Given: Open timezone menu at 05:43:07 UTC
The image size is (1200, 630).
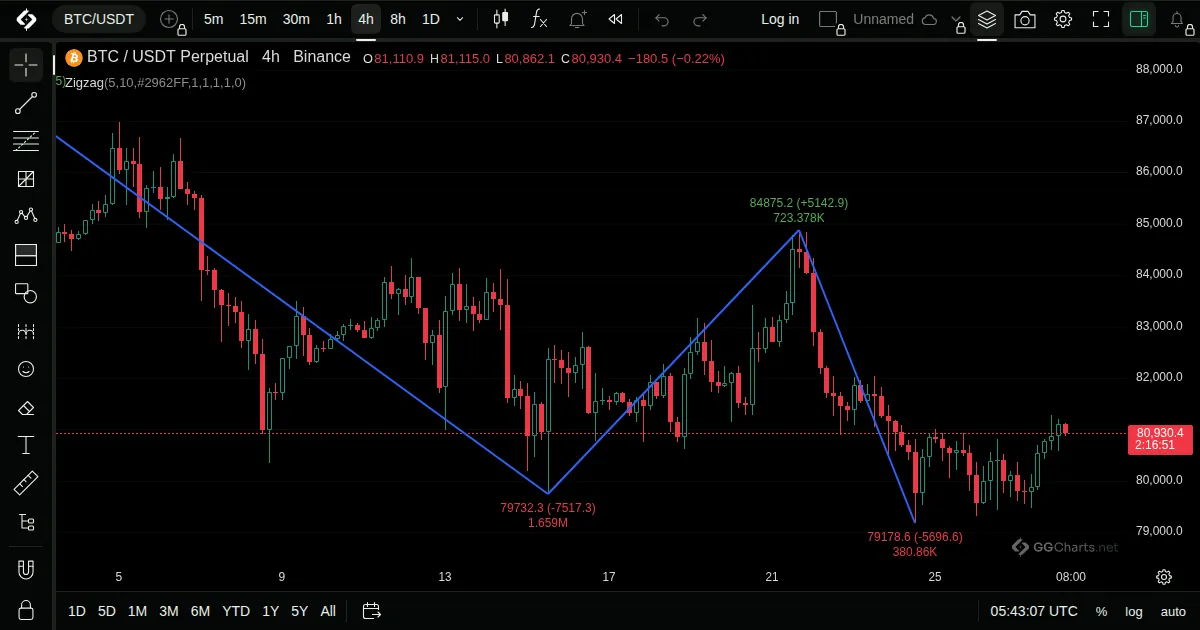Looking at the screenshot, I should click(x=1034, y=611).
